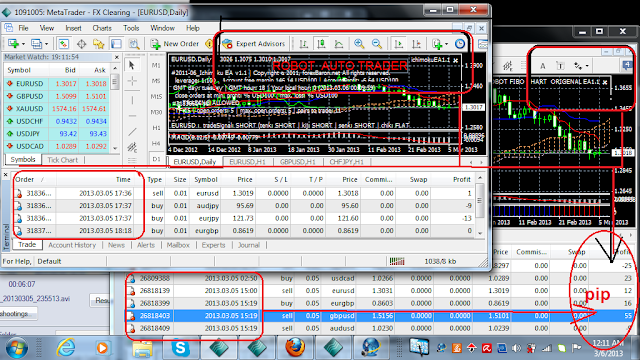Open Internet Explorer from the taskbar

pos(65,348)
